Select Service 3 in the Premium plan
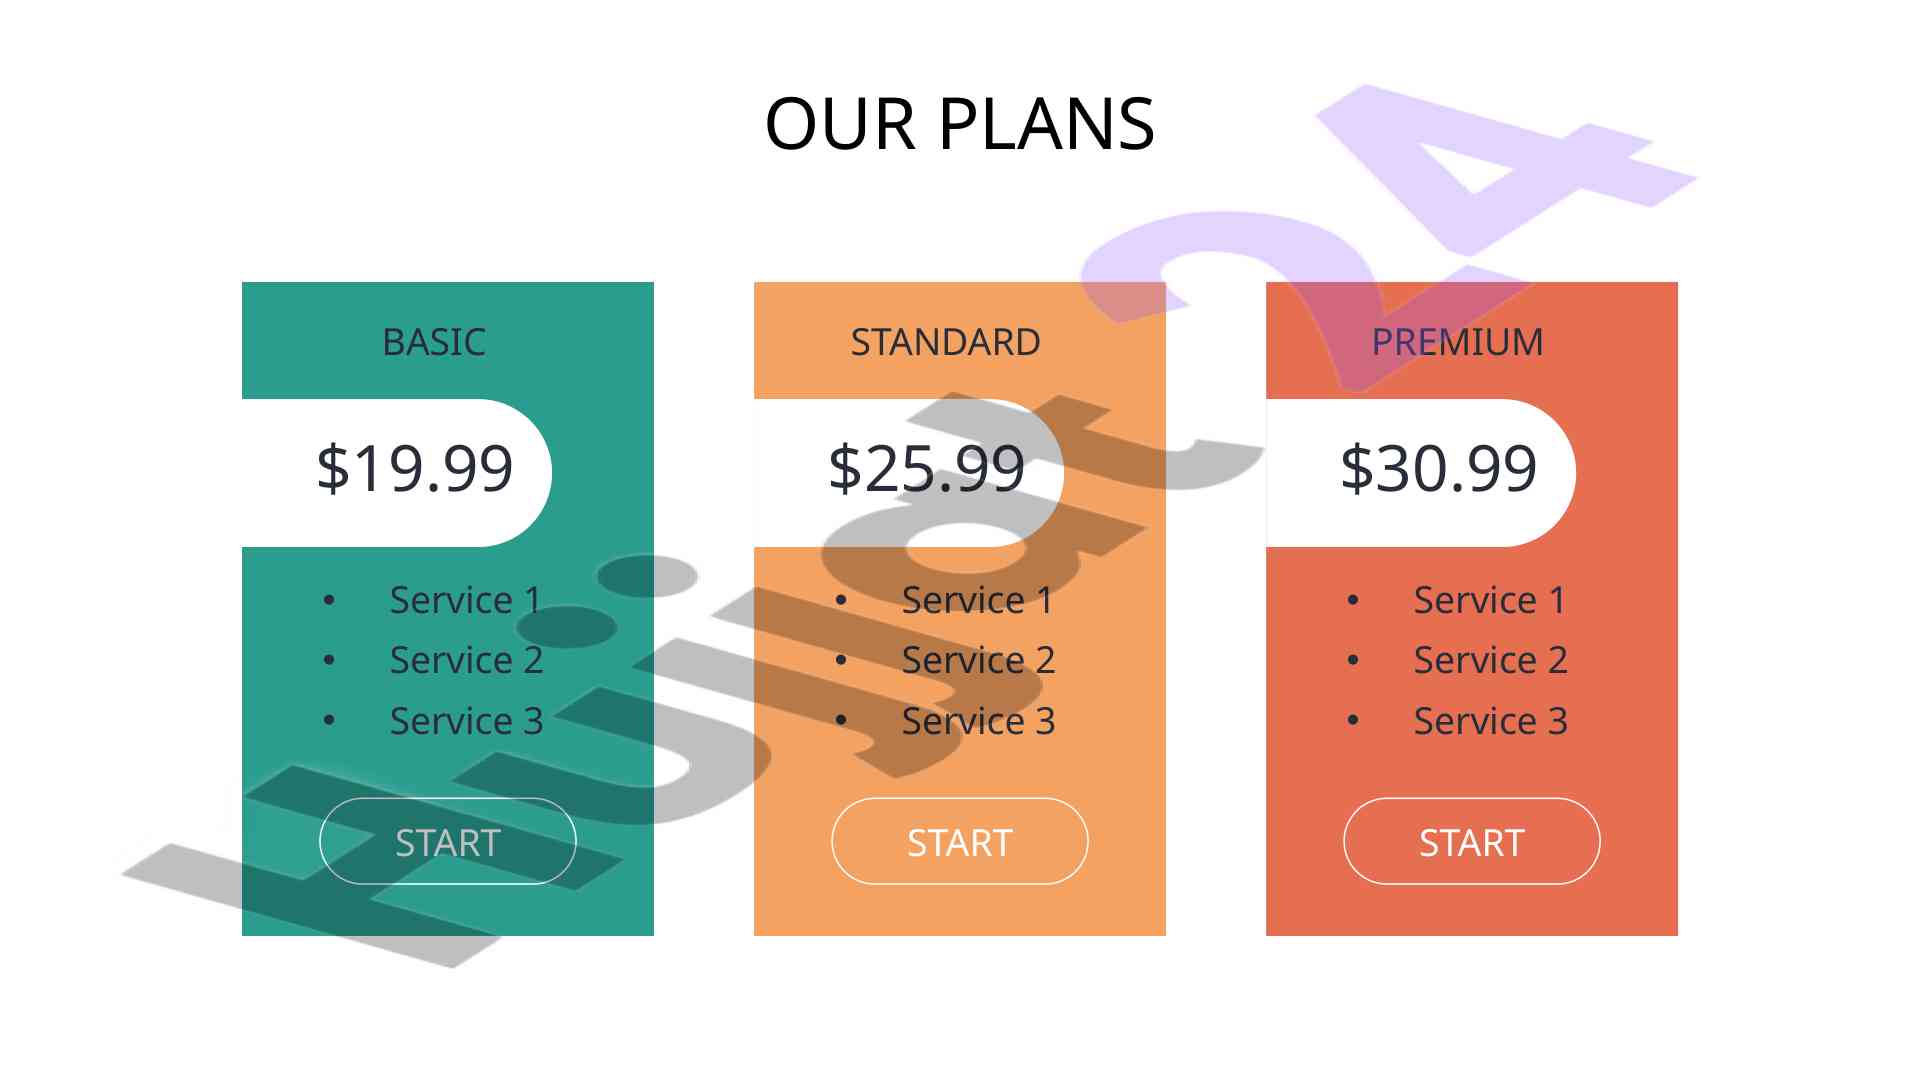This screenshot has width=1921, height=1081. click(1490, 721)
